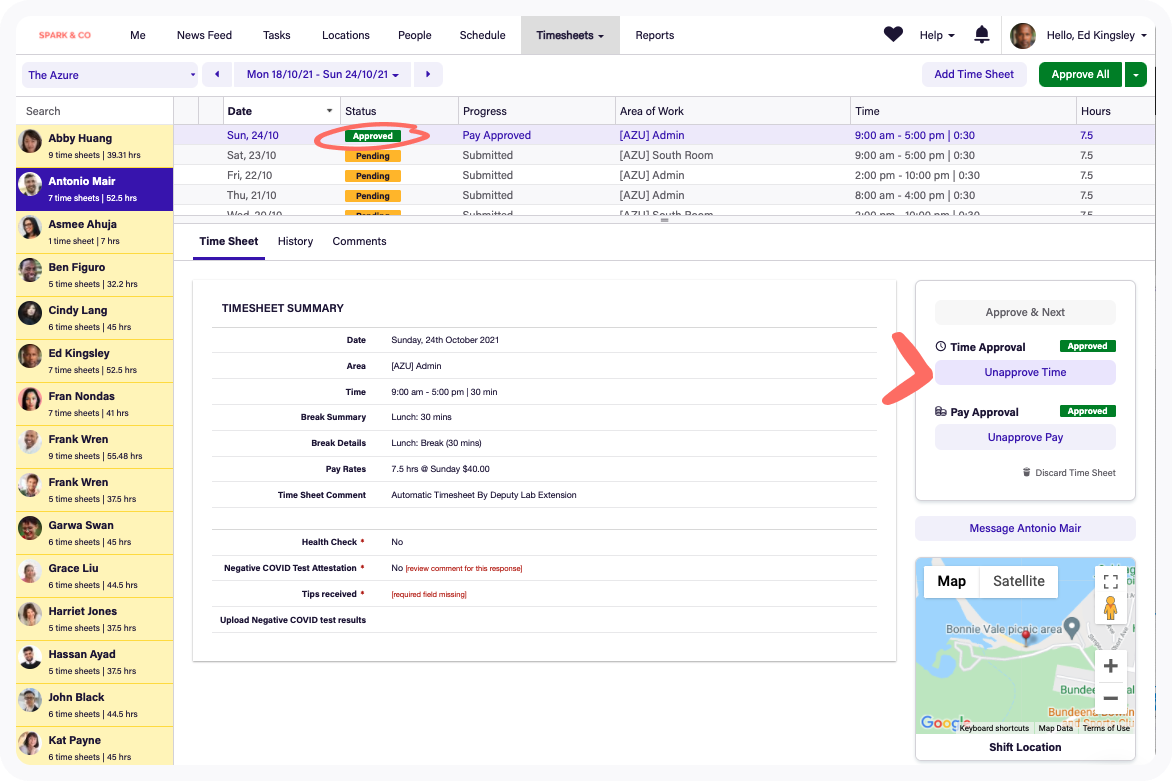Switch map to Satellite view
This screenshot has height=781, width=1172.
(1018, 581)
